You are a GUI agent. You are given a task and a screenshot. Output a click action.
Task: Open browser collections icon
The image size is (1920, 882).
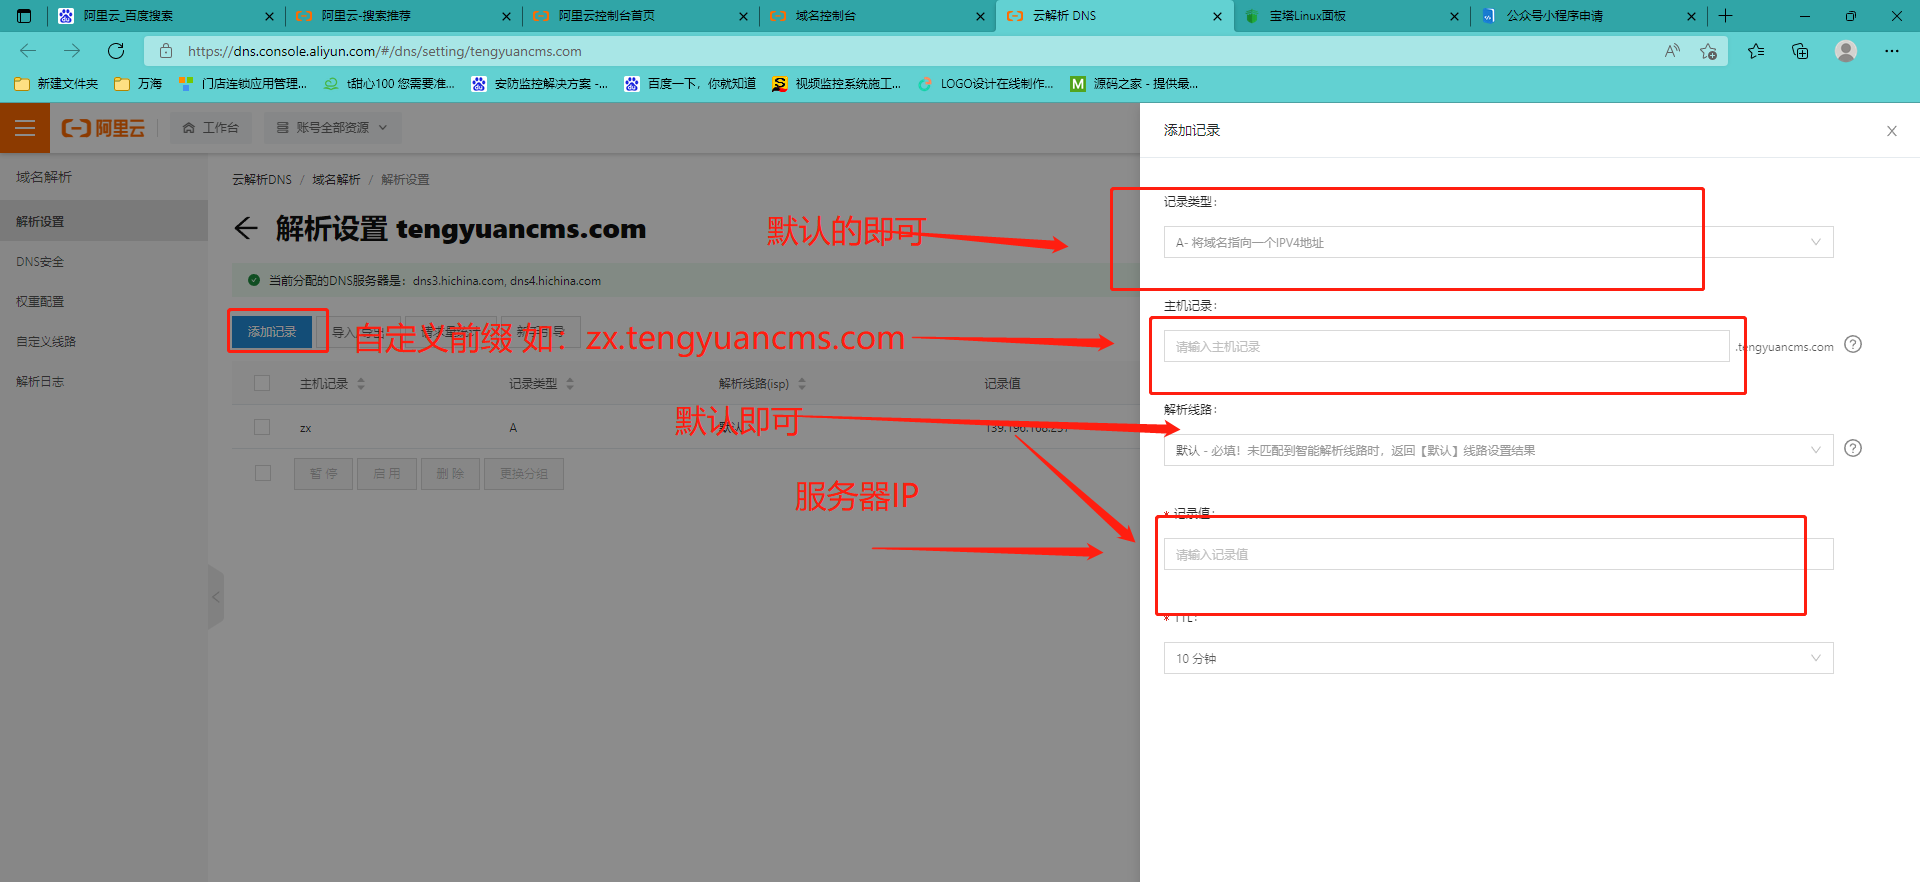(1800, 51)
